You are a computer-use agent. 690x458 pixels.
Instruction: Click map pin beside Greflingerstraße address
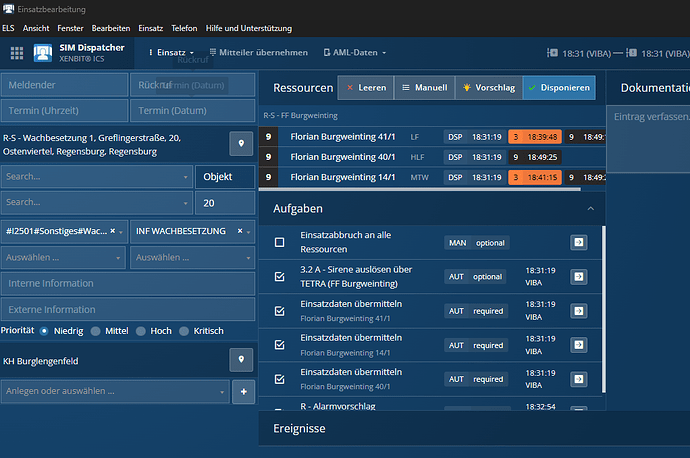(241, 144)
